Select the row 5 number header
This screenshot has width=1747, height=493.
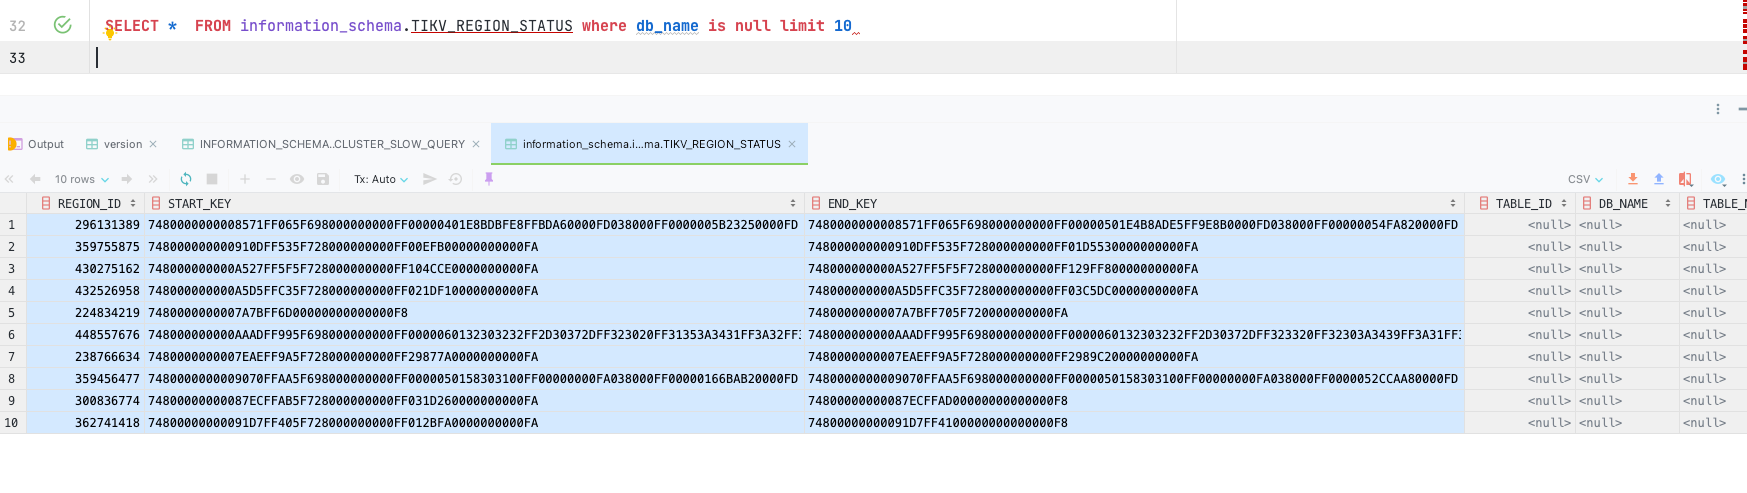click(x=12, y=313)
